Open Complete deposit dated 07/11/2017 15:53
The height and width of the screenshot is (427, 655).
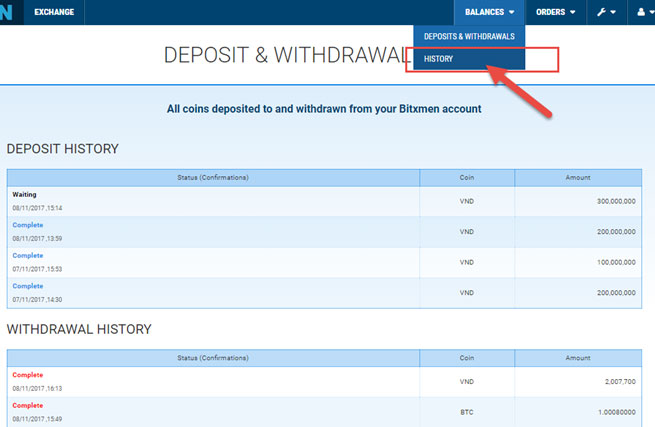[x=27, y=256]
